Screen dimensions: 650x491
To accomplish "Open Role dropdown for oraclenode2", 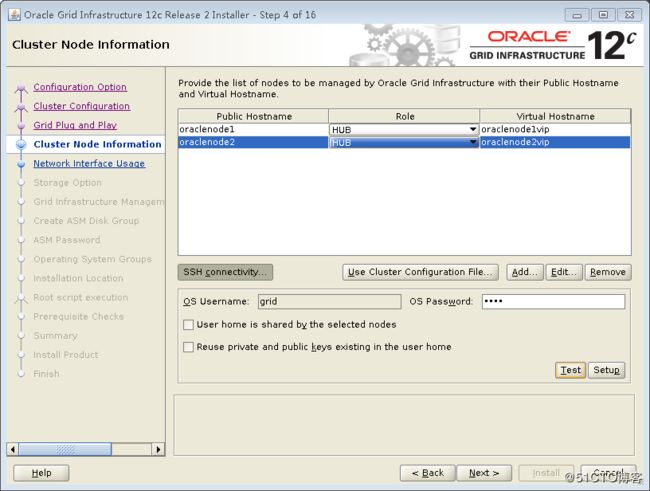I will coord(473,142).
